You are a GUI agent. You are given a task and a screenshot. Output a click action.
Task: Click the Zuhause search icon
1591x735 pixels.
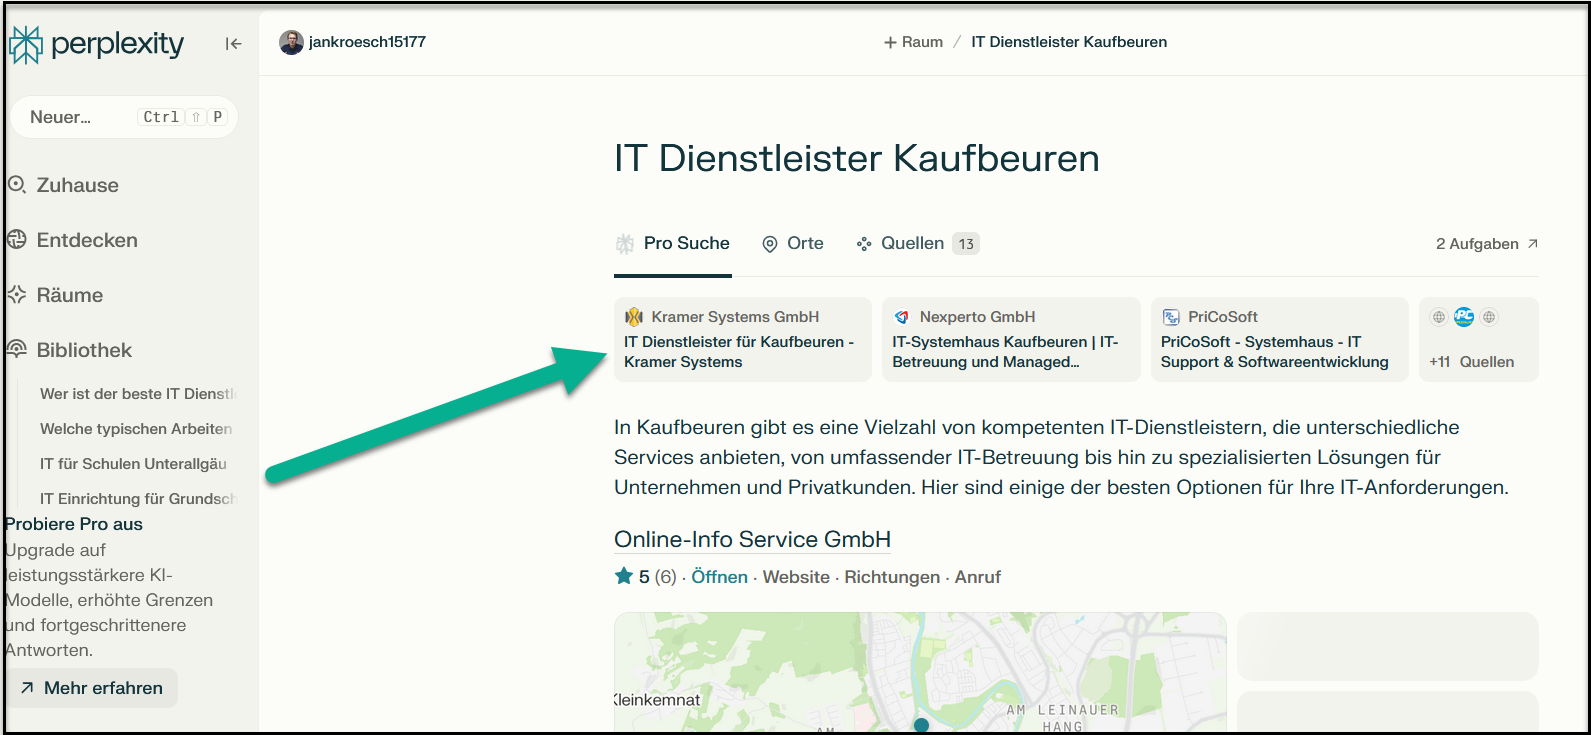click(x=17, y=185)
